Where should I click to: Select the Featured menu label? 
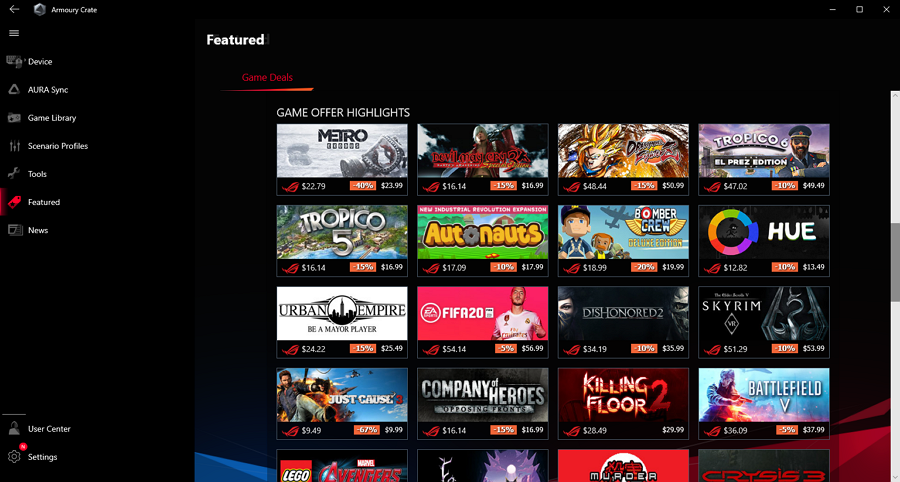[44, 202]
